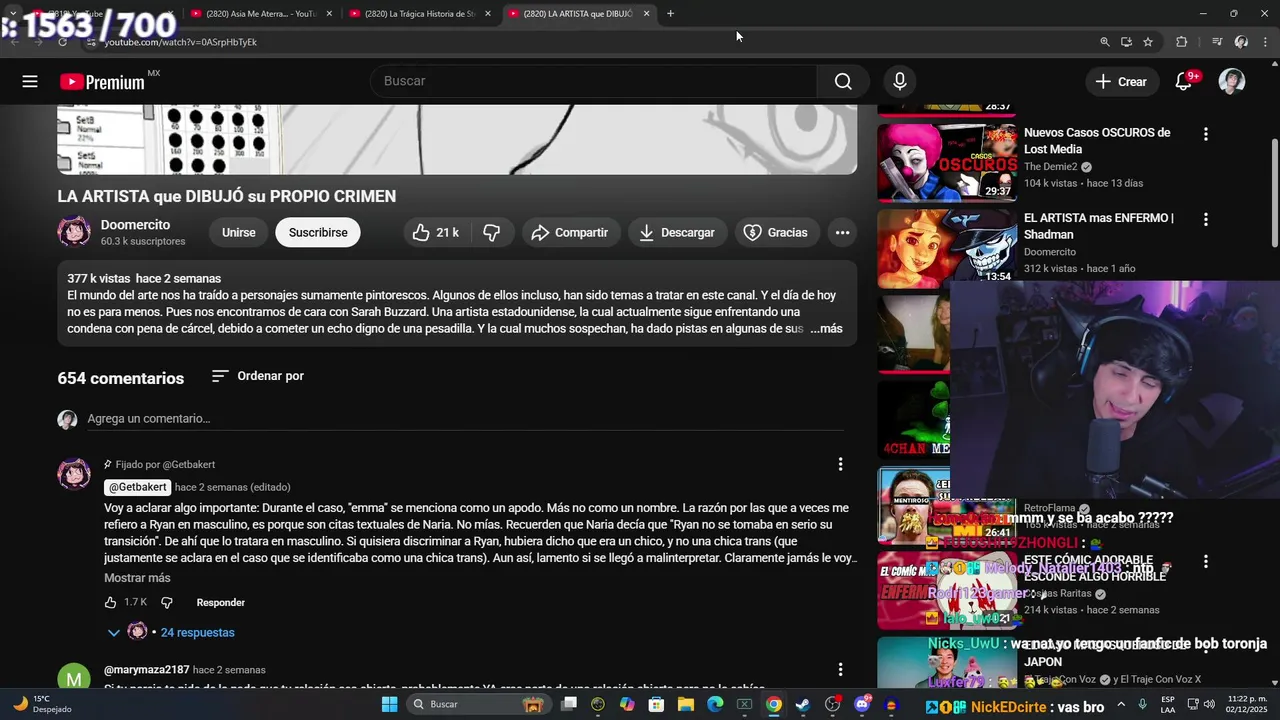Open the pinned commenter's avatar
1280x720 pixels.
coord(74,474)
